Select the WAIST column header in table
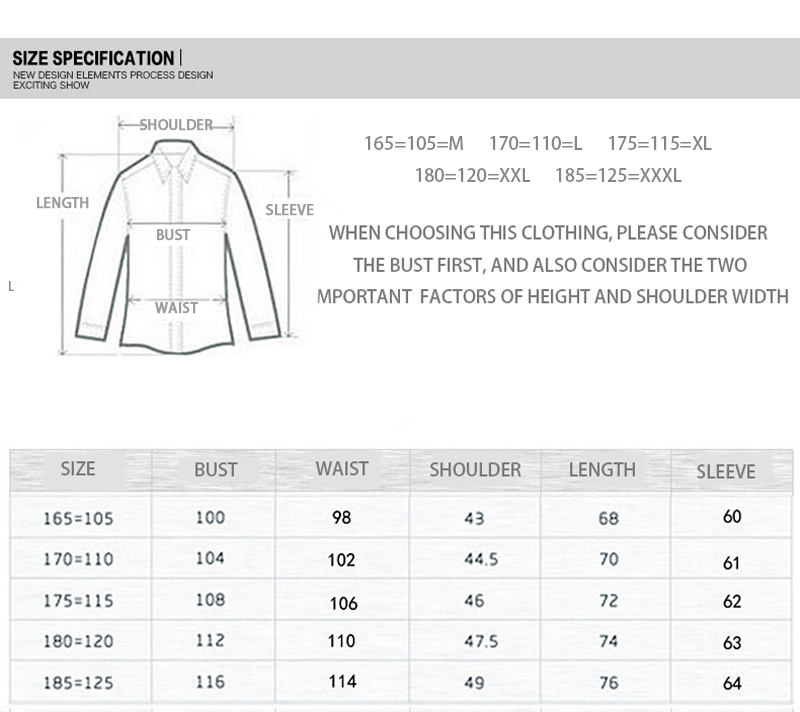800x712 pixels. coord(342,468)
